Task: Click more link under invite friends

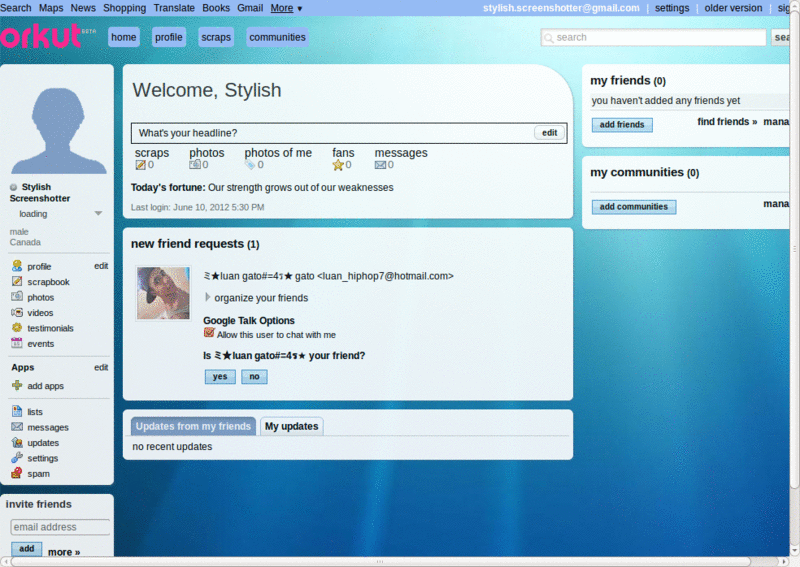Action: pyautogui.click(x=64, y=552)
